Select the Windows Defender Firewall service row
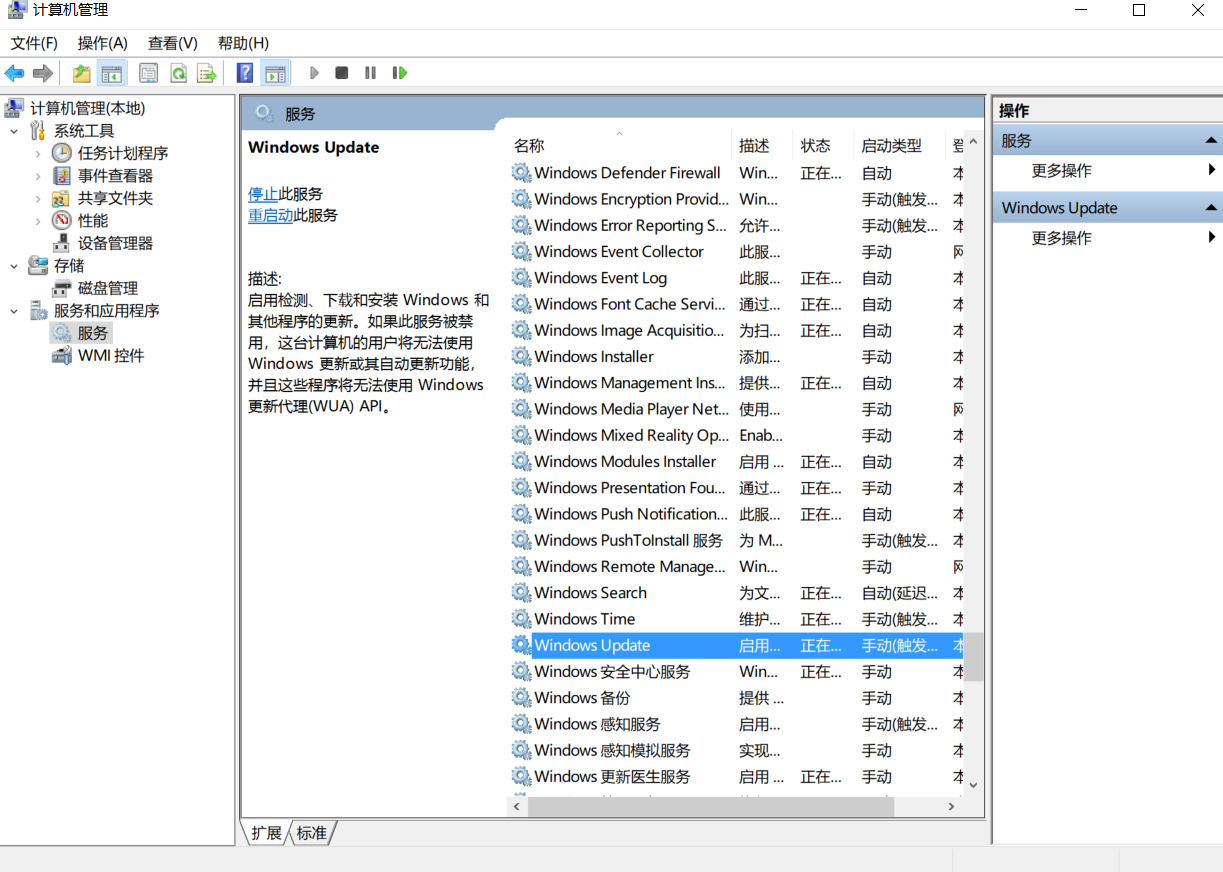Screen dimensions: 1223x872 pyautogui.click(x=736, y=173)
